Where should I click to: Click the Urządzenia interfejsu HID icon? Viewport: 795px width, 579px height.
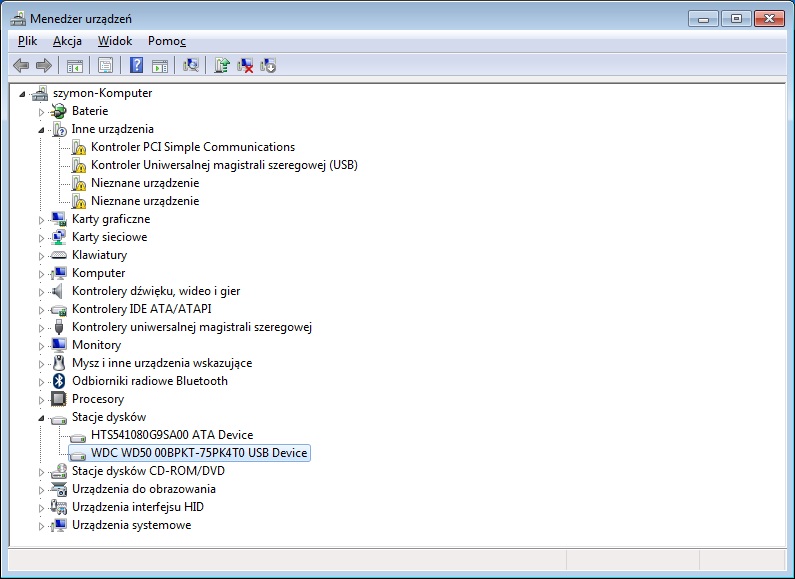click(x=59, y=507)
